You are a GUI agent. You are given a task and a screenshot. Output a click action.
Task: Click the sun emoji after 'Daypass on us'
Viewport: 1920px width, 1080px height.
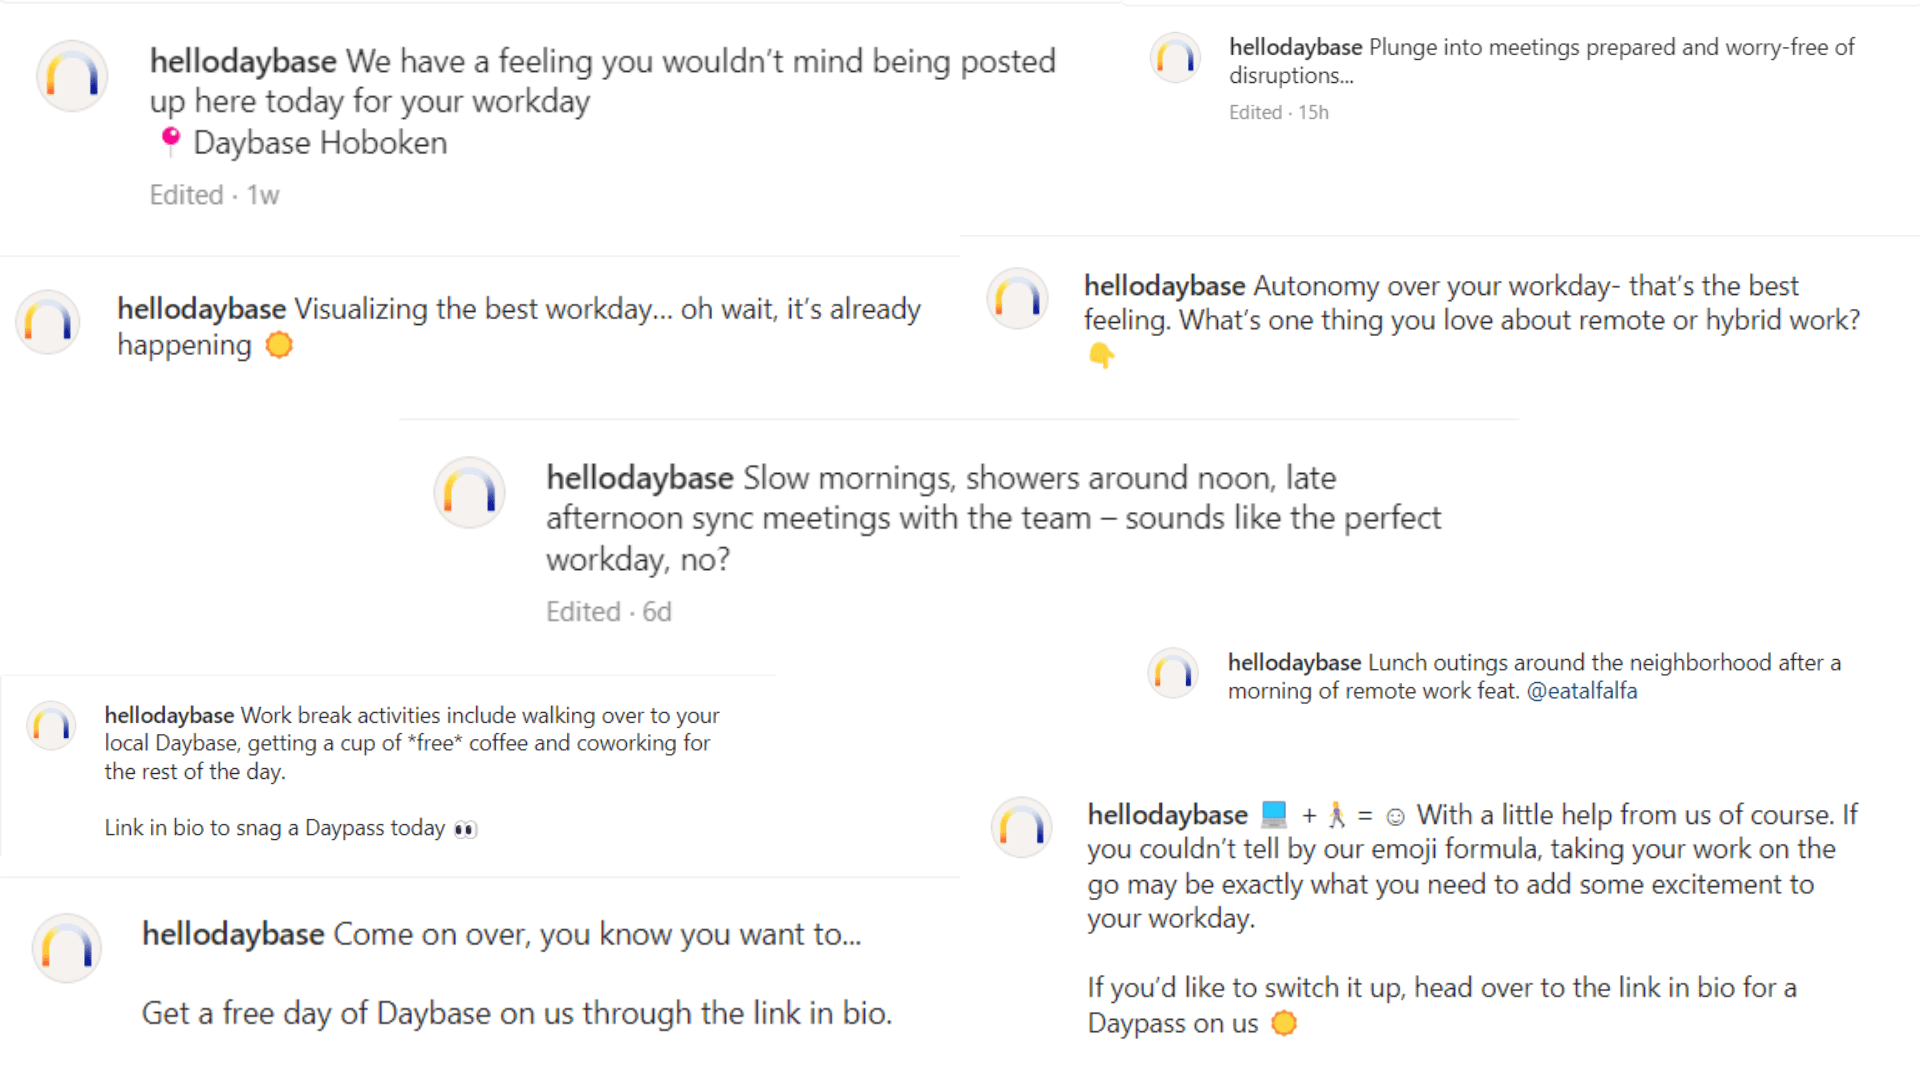click(1283, 1023)
